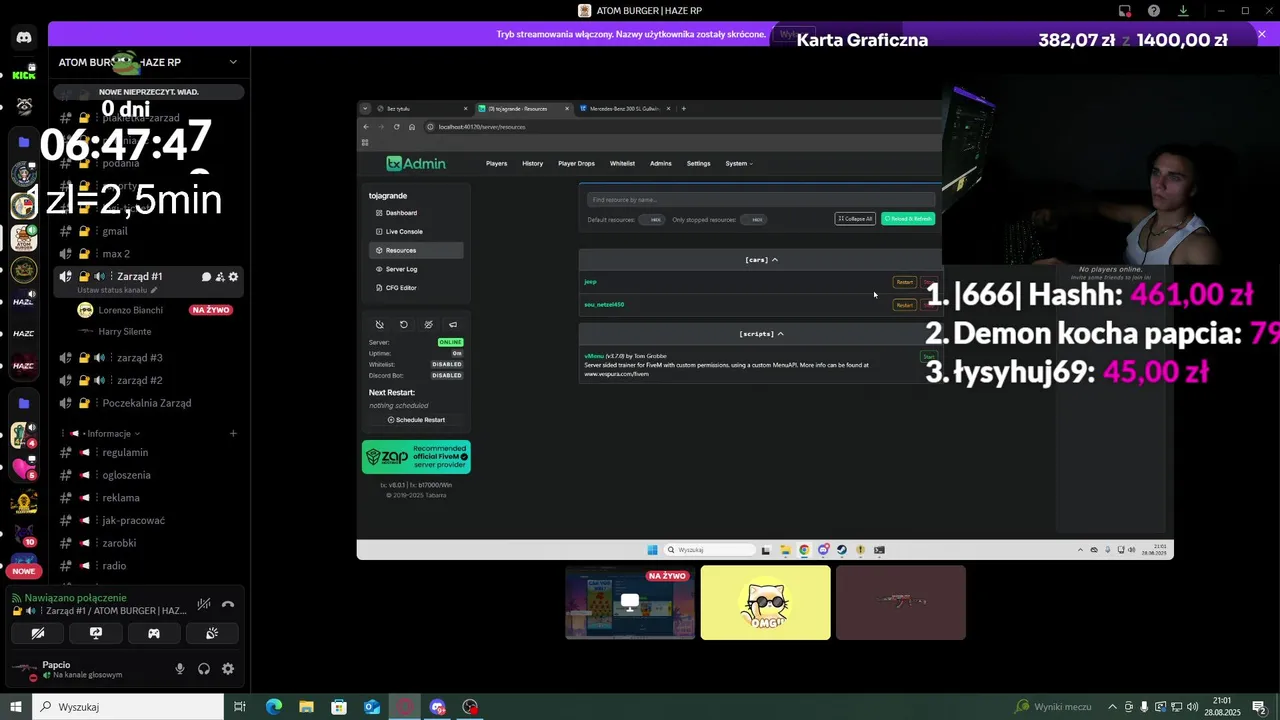
Task: Open History tab in streamed txAdmin
Action: (x=532, y=163)
